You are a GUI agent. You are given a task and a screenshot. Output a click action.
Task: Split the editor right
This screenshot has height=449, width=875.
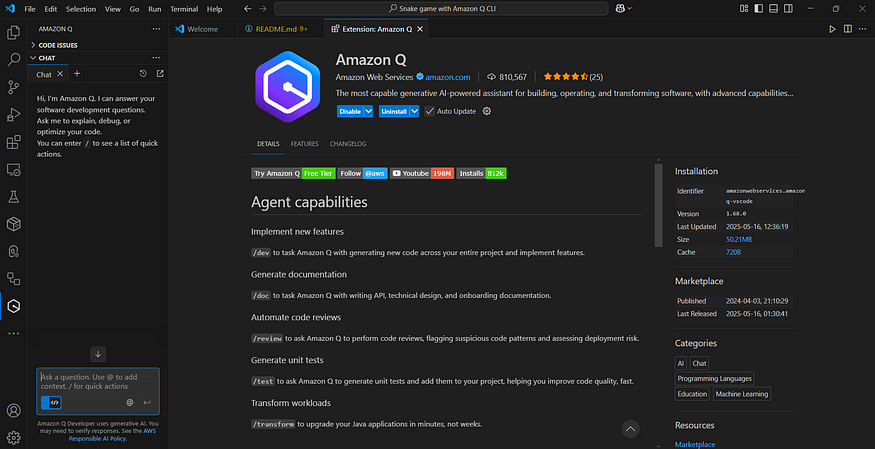pos(848,29)
